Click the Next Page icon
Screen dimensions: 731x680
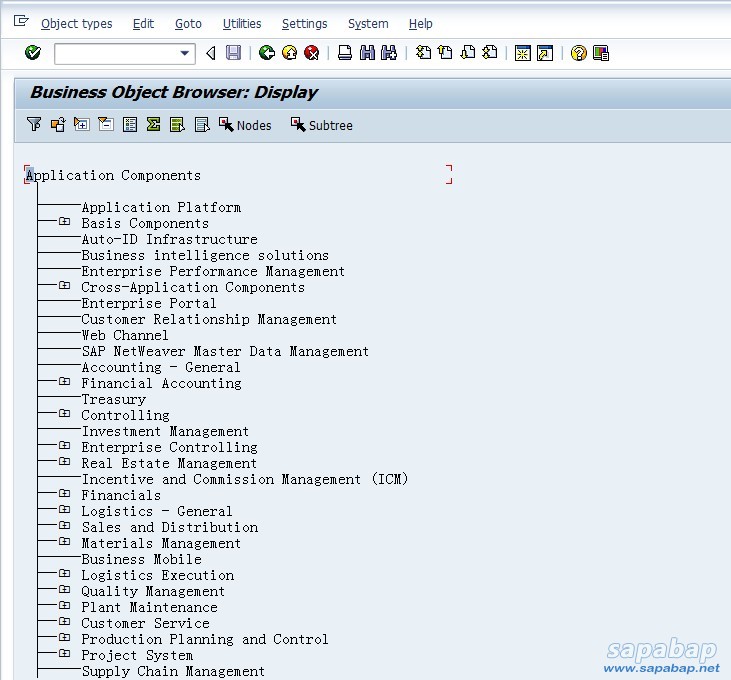coord(468,53)
